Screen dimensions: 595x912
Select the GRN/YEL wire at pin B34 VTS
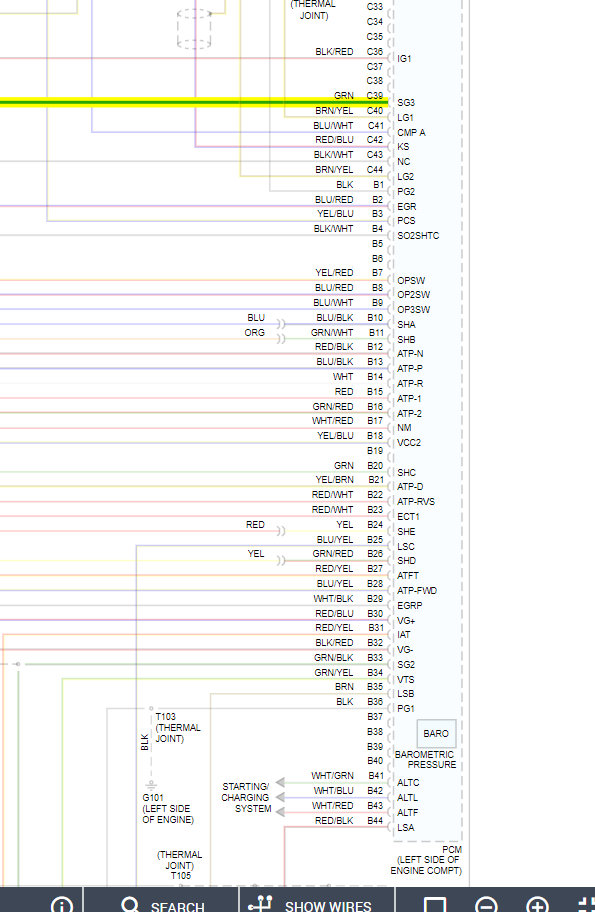224,679
